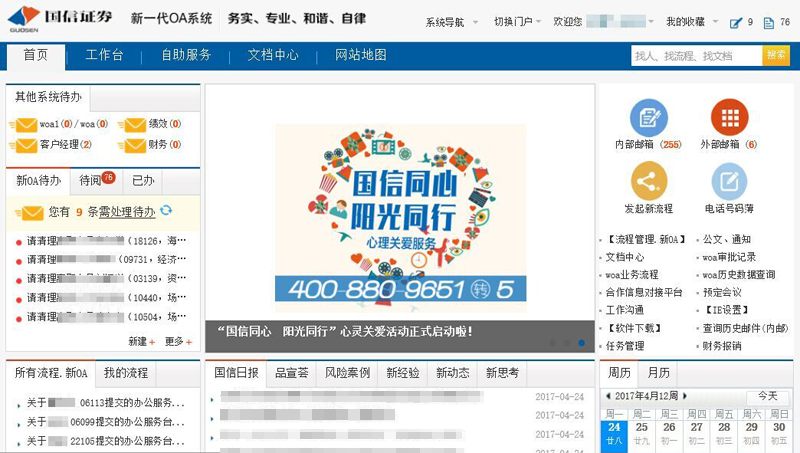Switch to the 工作台 navigation tab

[104, 56]
